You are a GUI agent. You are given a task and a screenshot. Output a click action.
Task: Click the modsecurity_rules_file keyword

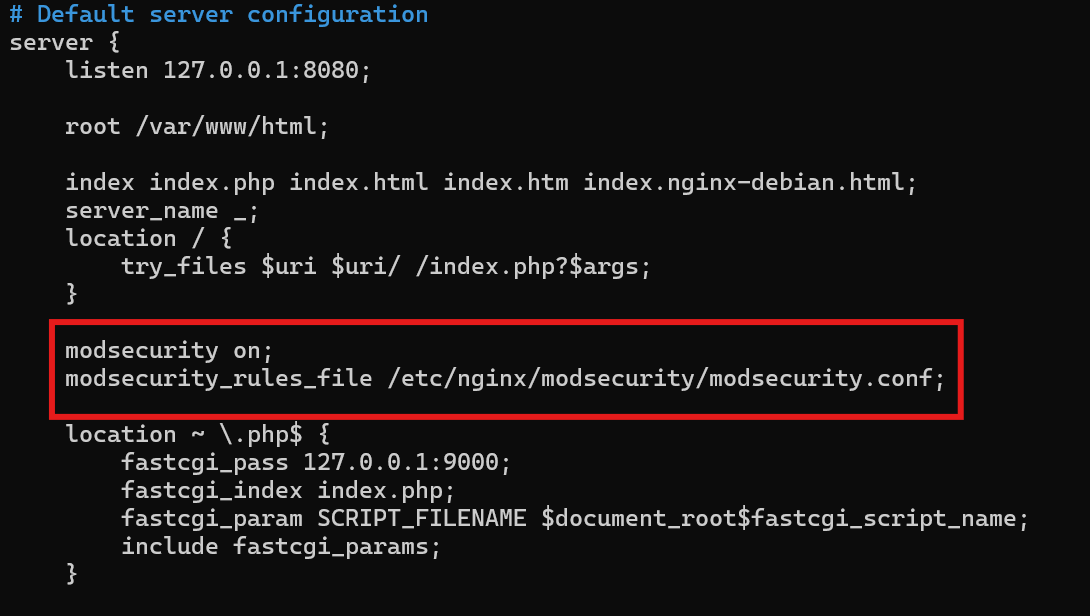[219, 378]
